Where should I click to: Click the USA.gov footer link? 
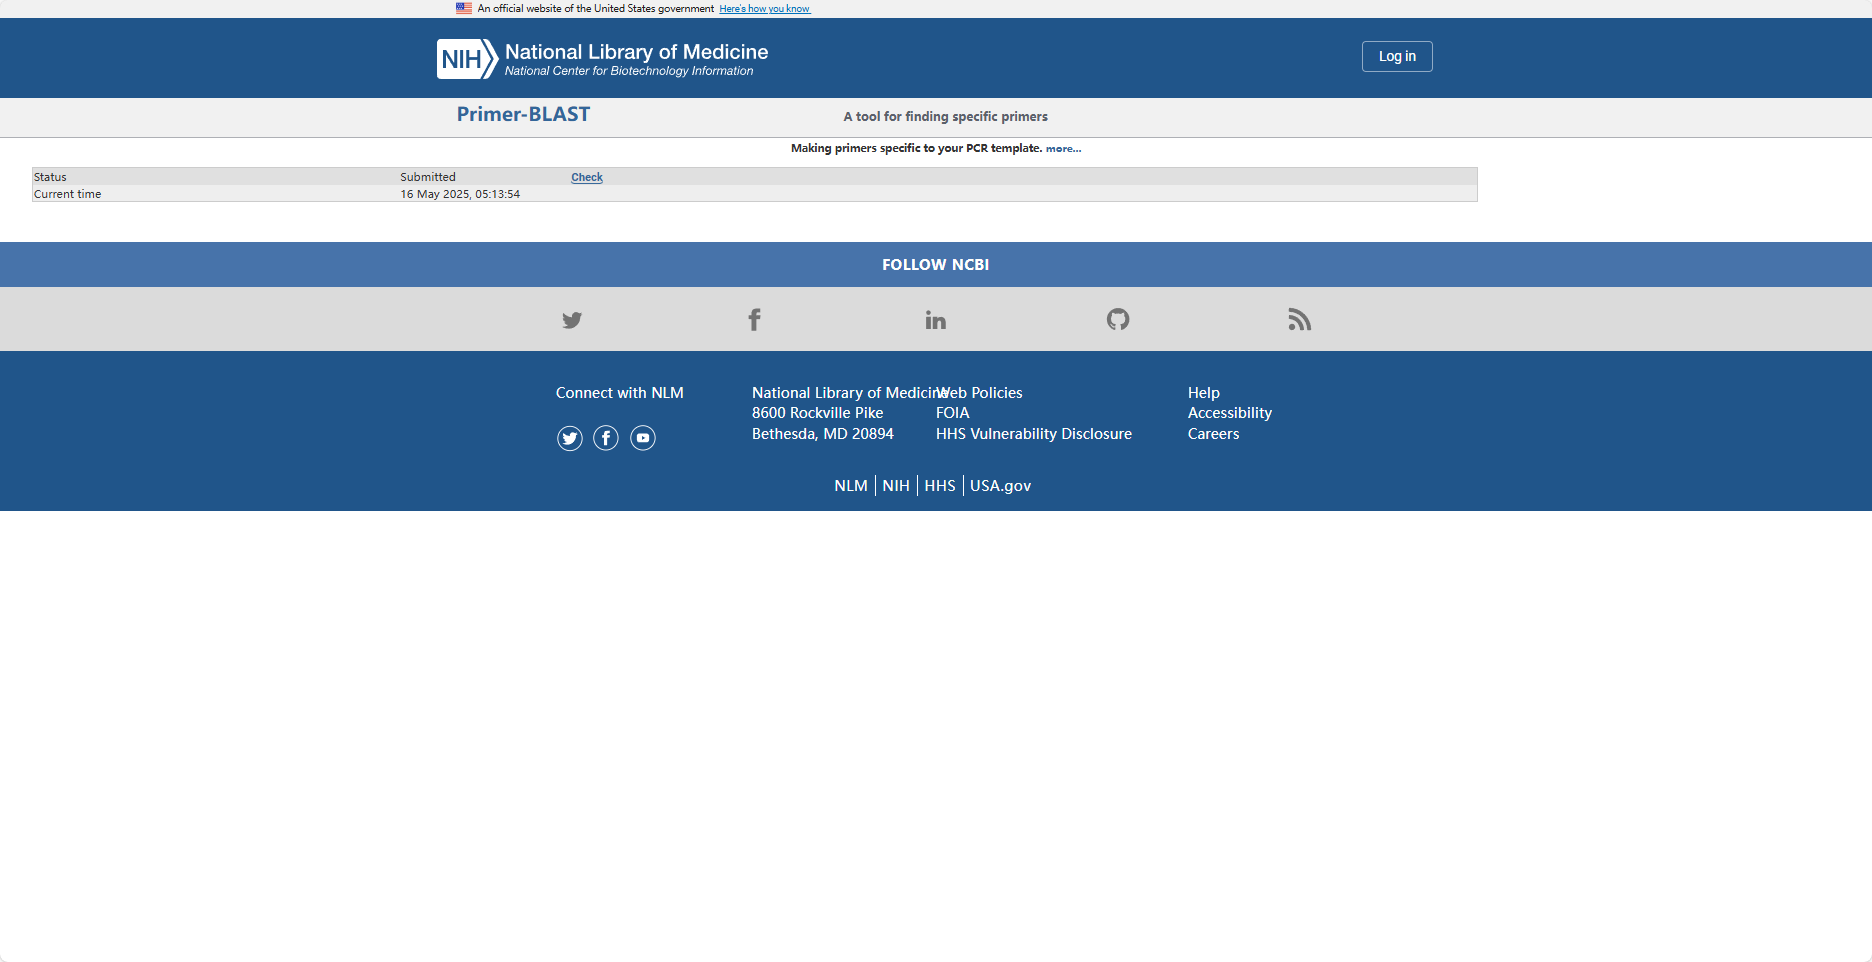[1000, 485]
